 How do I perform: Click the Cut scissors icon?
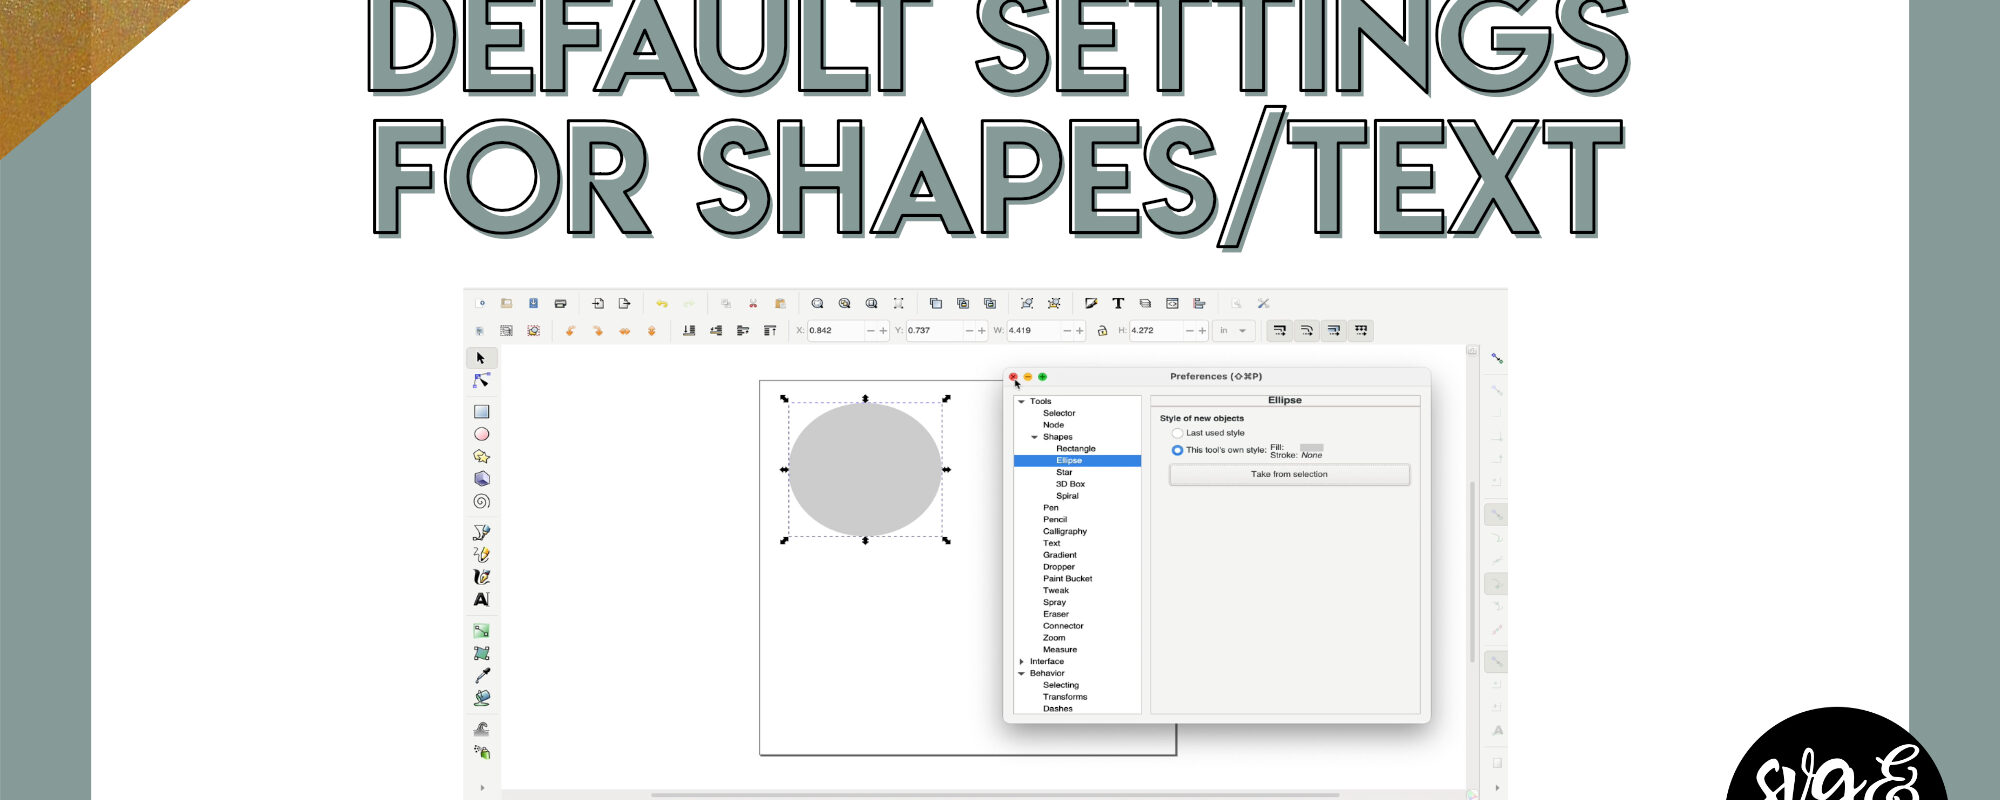[753, 303]
